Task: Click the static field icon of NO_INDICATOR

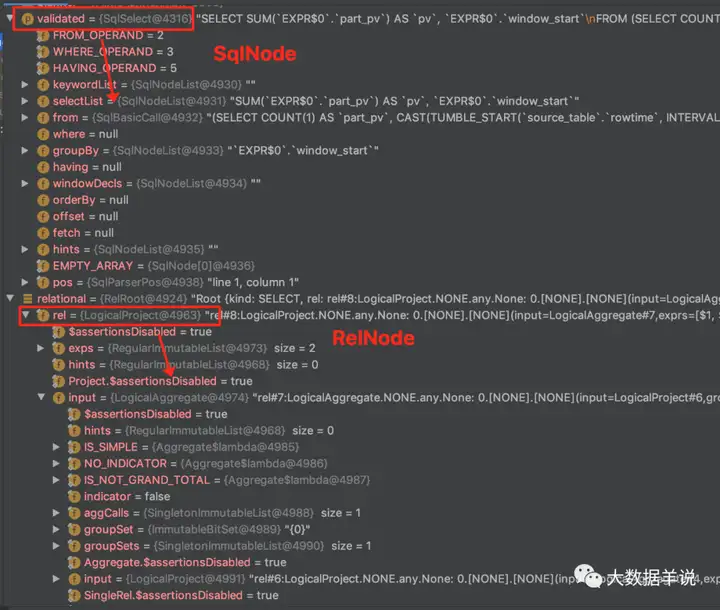Action: (74, 464)
